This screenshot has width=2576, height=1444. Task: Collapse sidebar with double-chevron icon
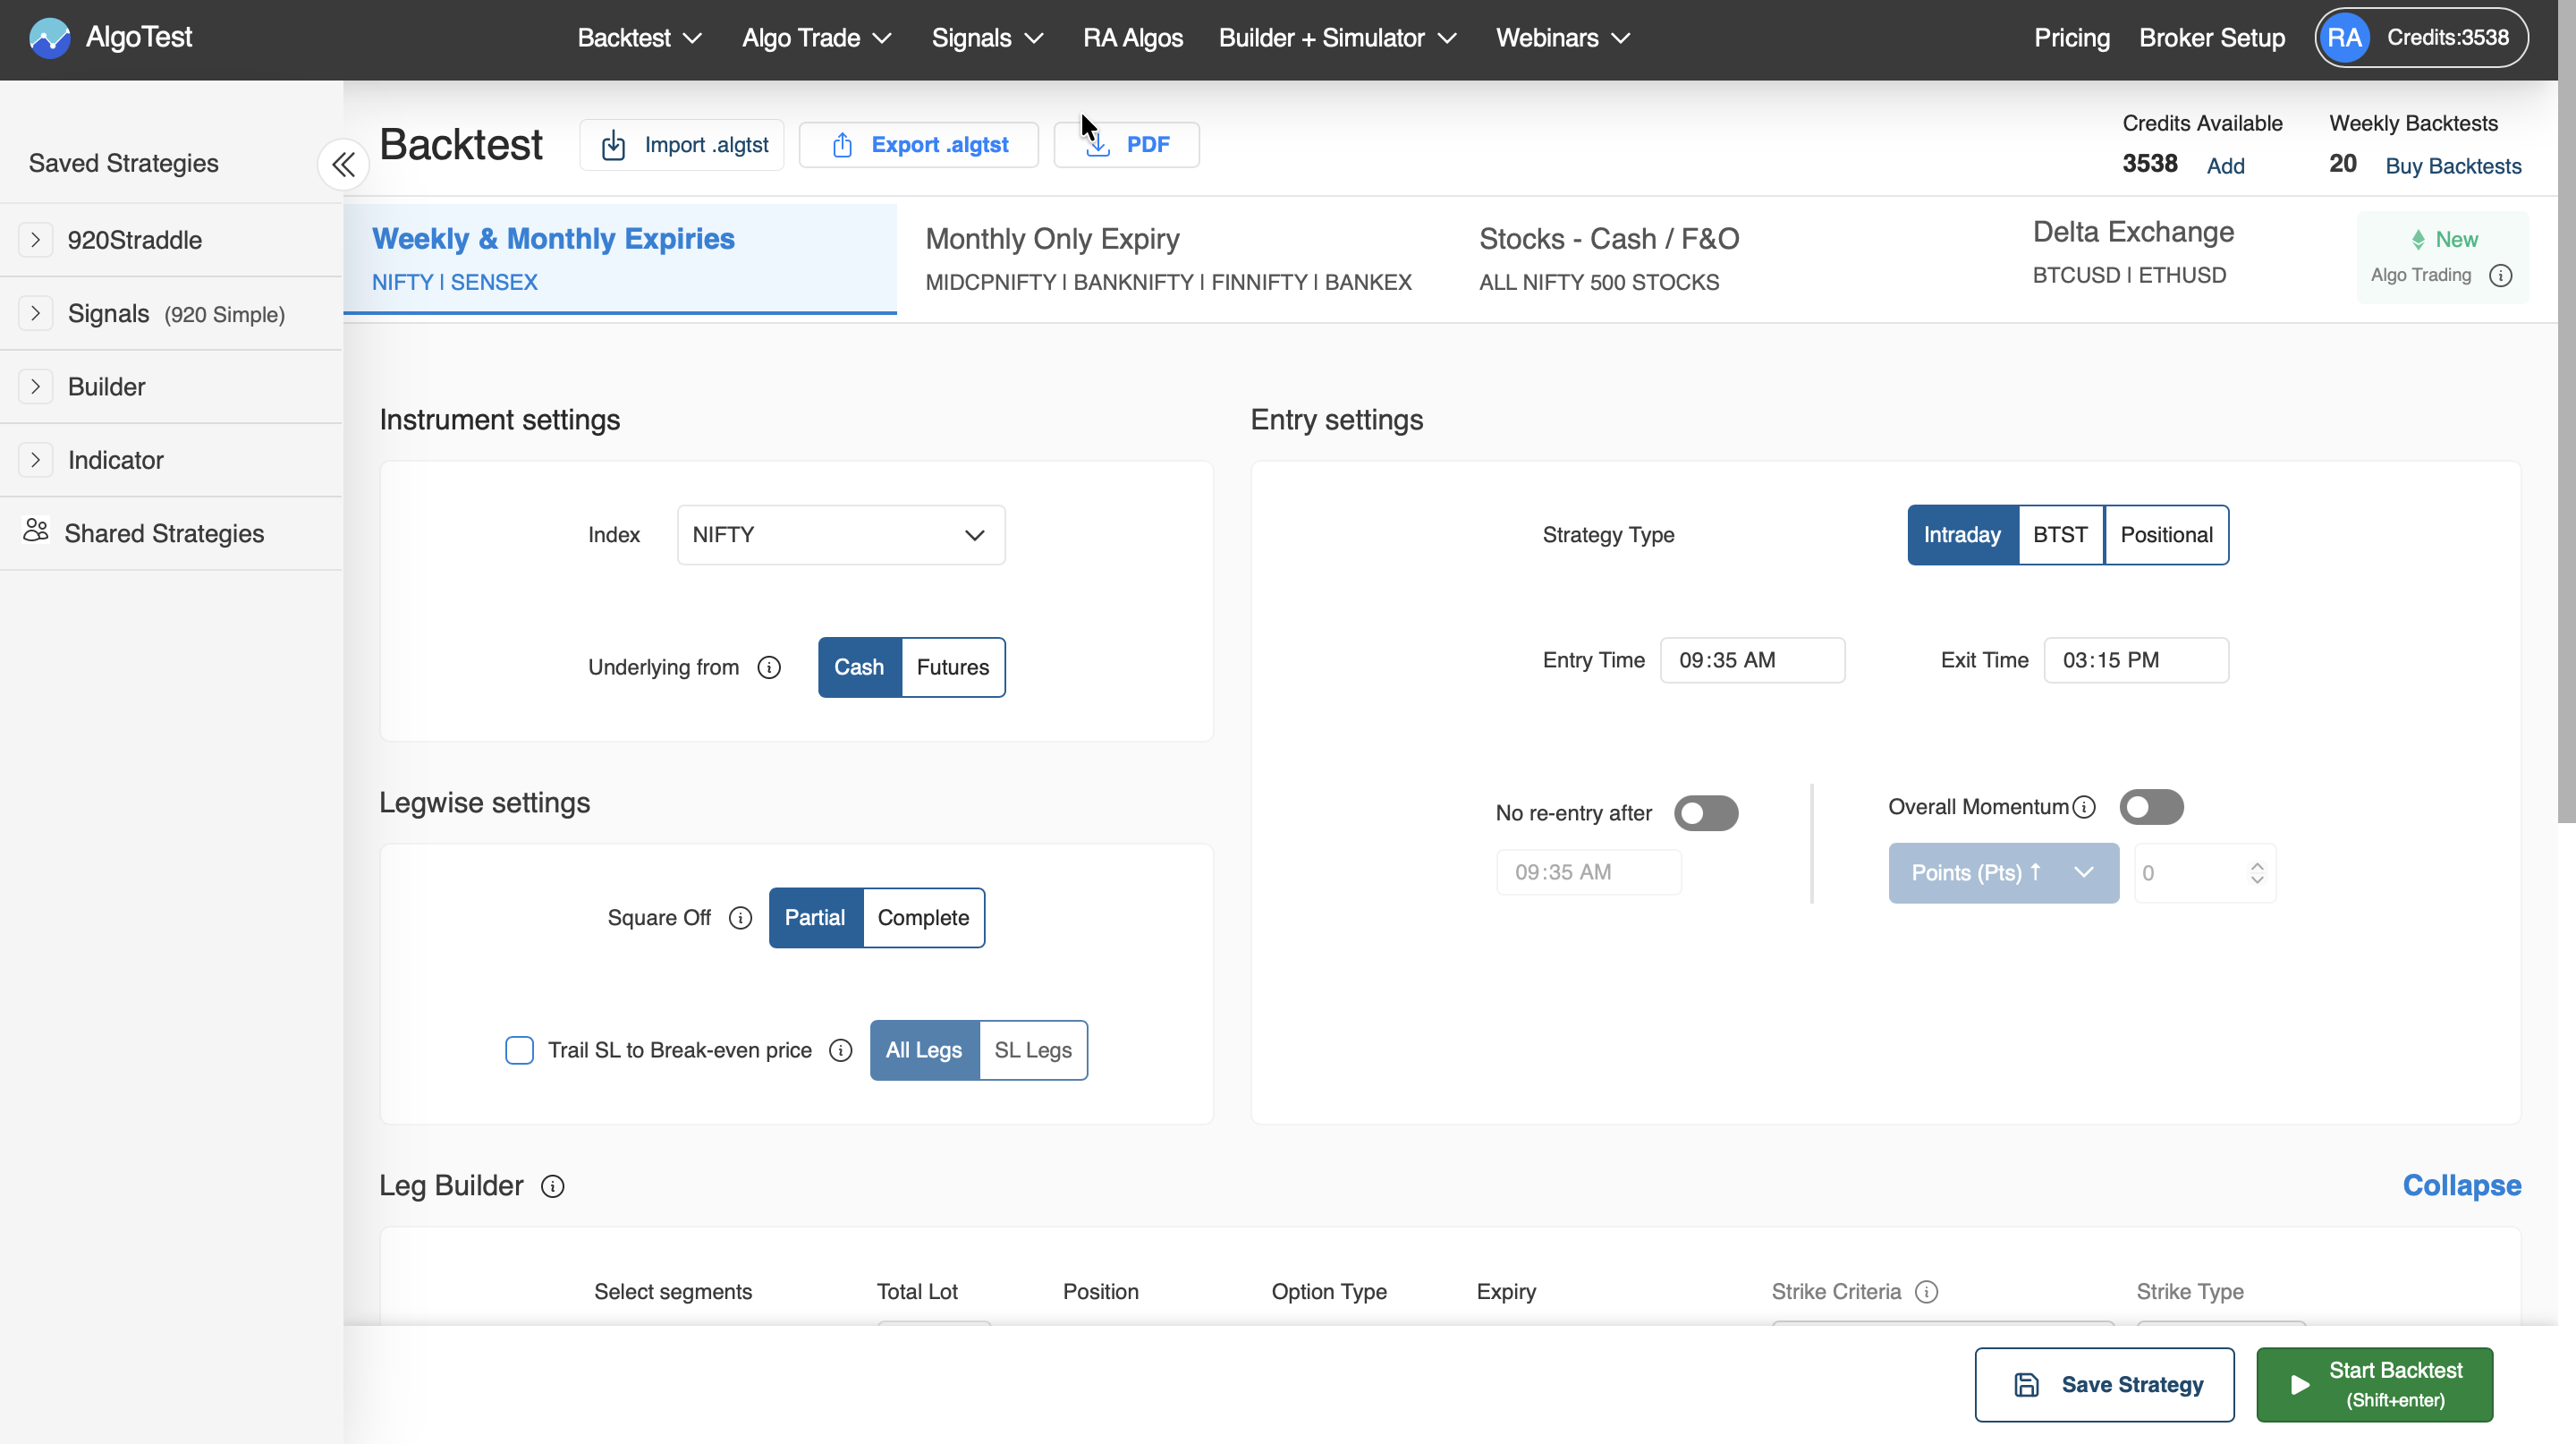point(343,164)
